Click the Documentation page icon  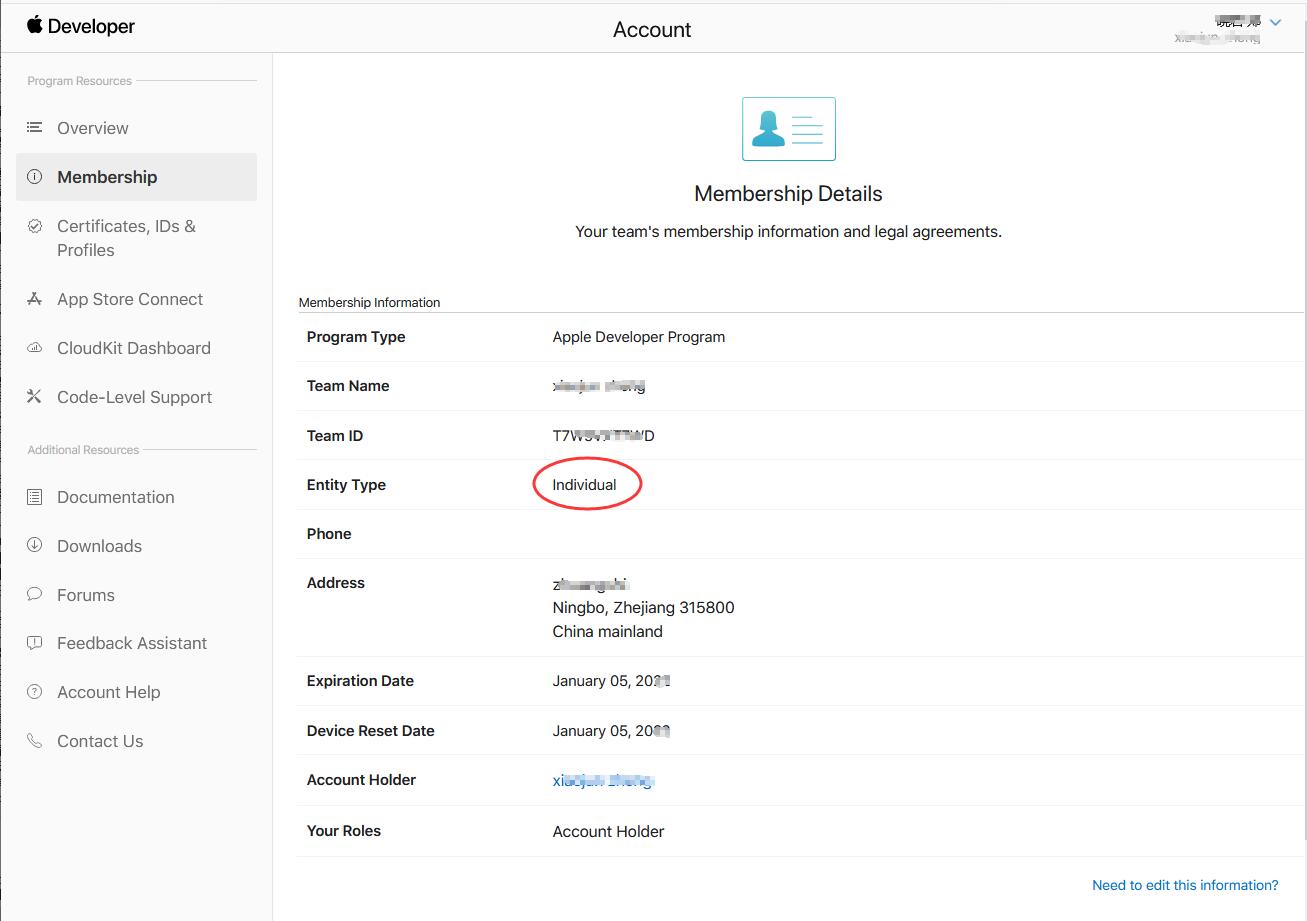tap(35, 496)
